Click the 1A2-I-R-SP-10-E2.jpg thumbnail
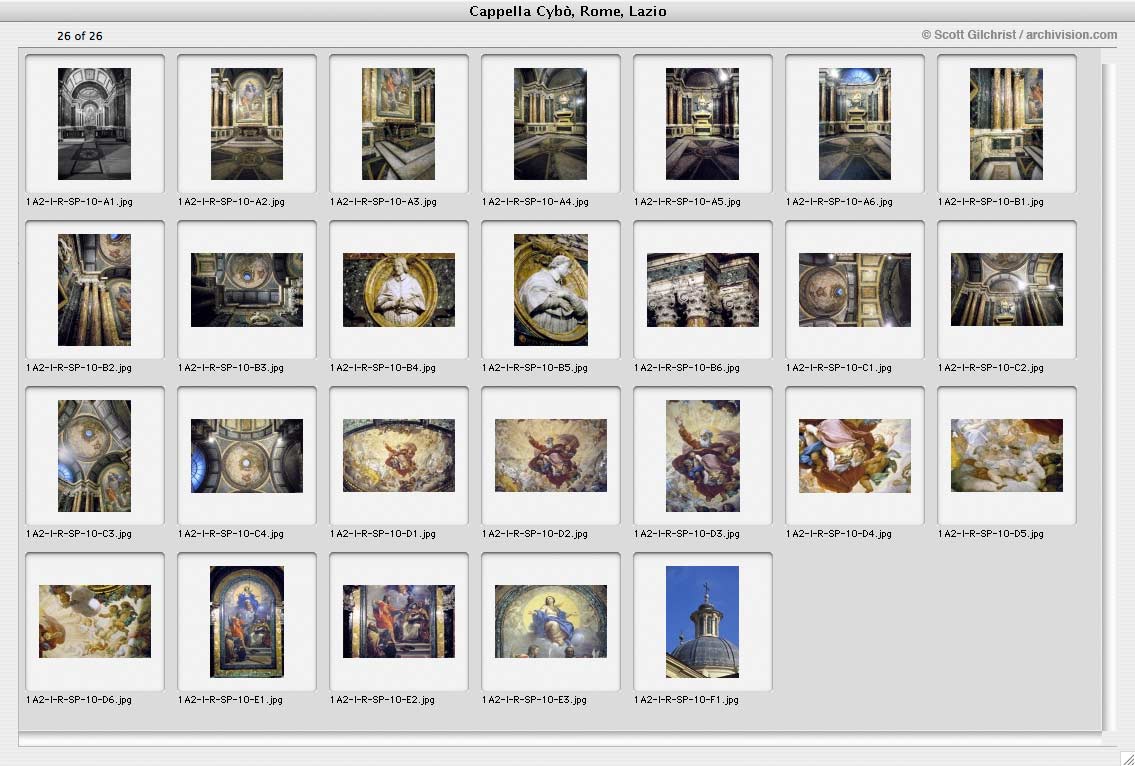 (399, 621)
